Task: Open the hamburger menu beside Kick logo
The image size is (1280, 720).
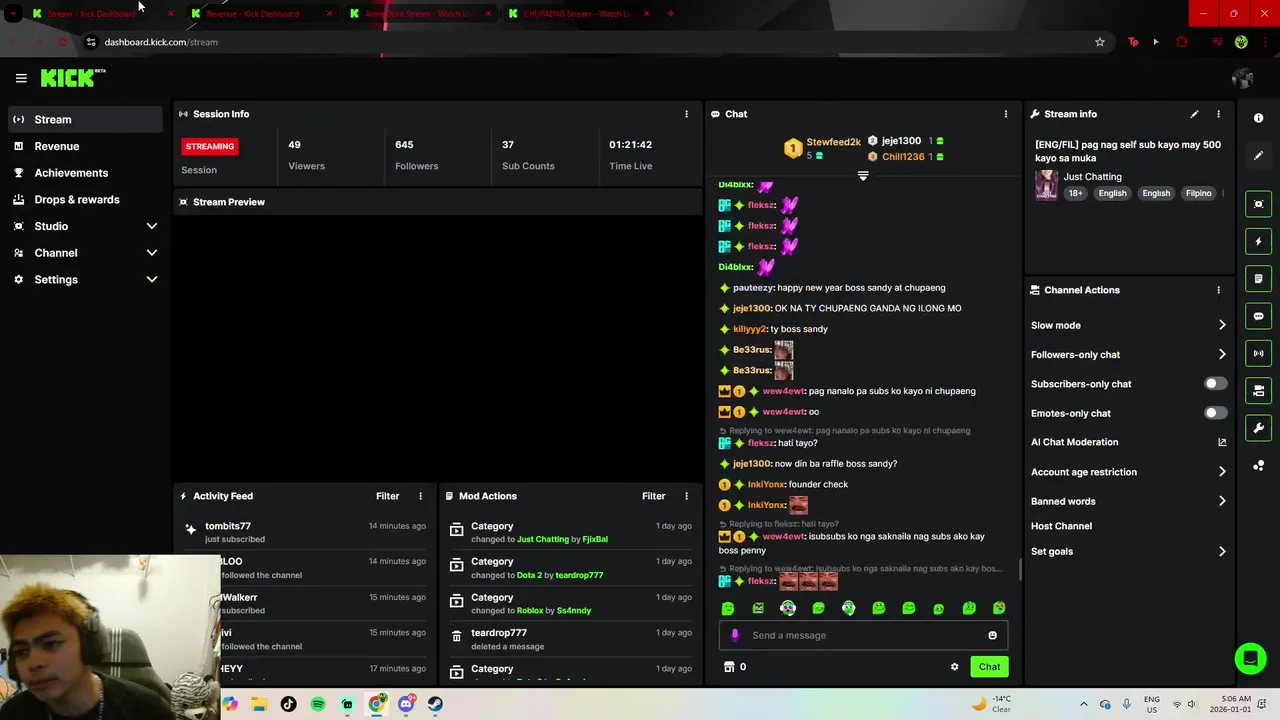Action: (x=21, y=78)
